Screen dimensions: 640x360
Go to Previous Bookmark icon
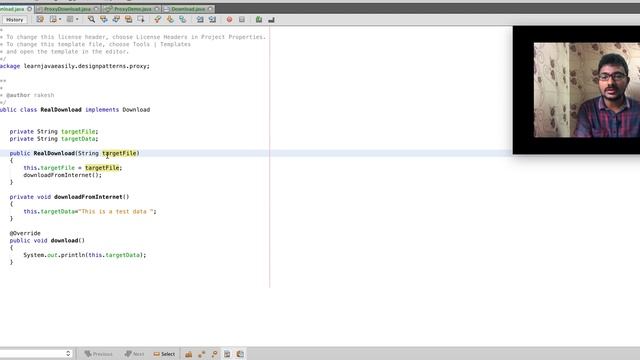point(158,20)
